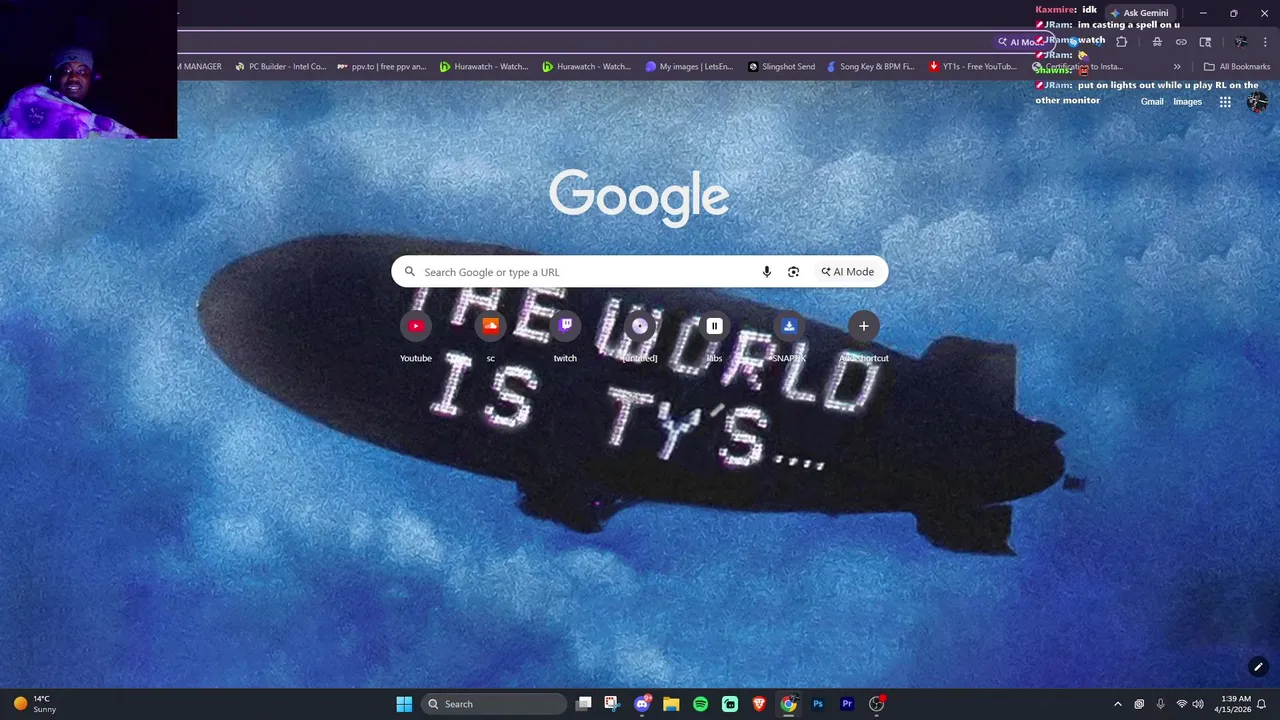This screenshot has height=720, width=1280.
Task: Open the Chrome three-dot menu
Action: point(1266,42)
